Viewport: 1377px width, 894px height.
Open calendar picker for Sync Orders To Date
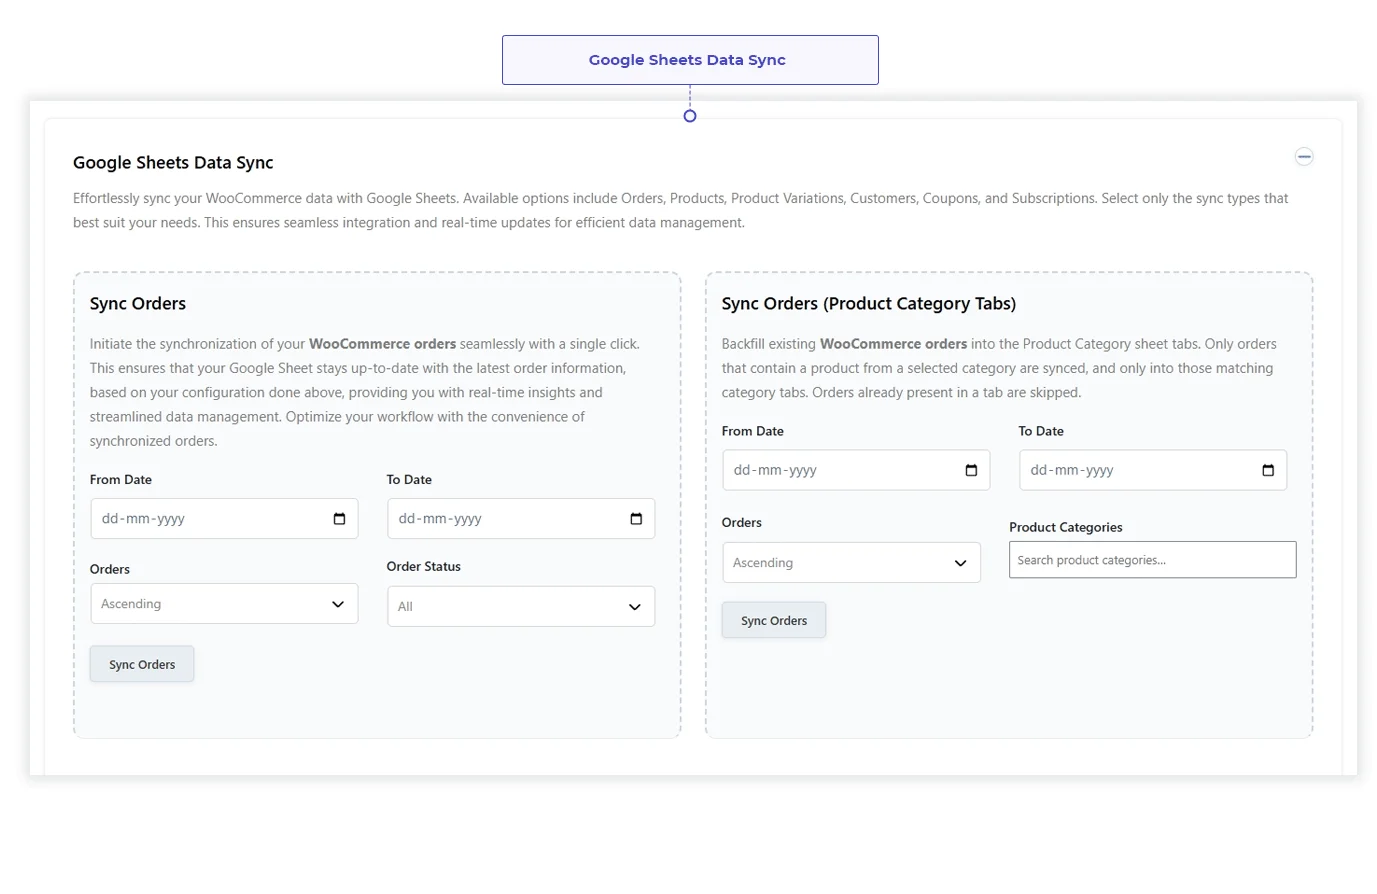click(x=636, y=519)
